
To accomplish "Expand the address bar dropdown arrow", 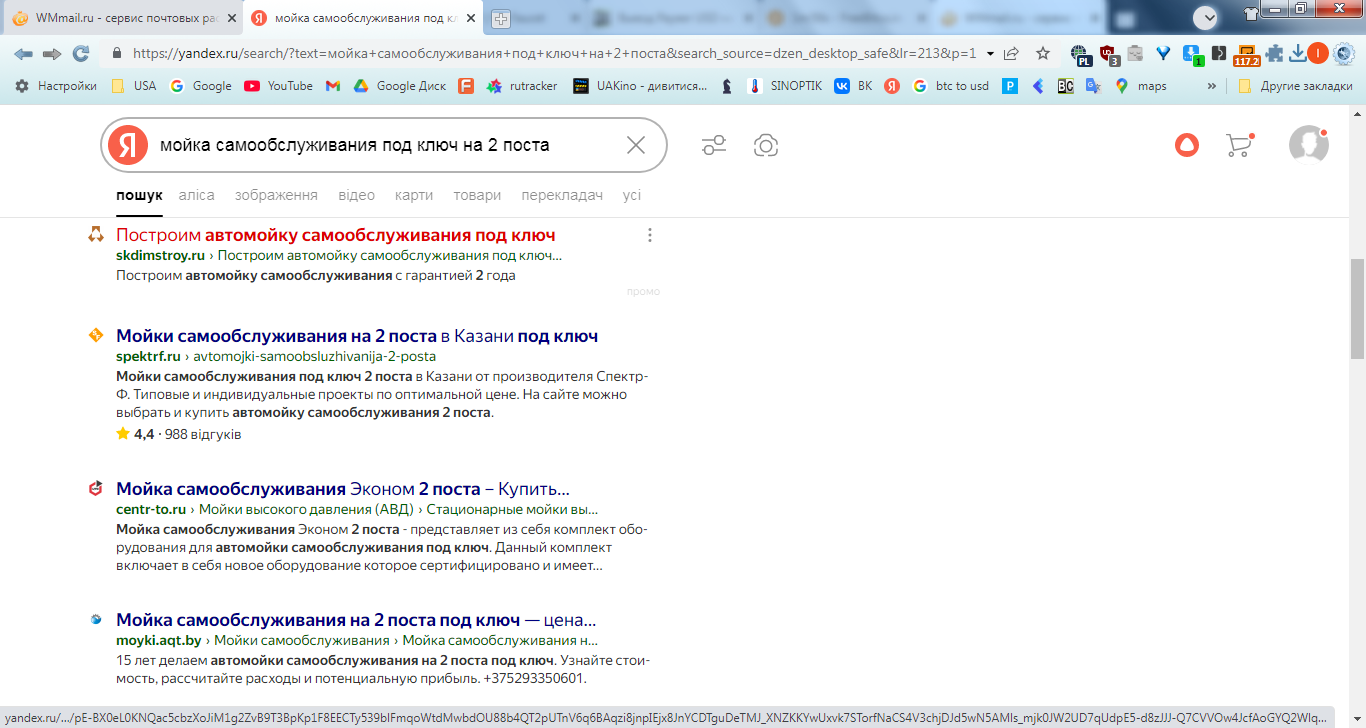I will pos(990,54).
